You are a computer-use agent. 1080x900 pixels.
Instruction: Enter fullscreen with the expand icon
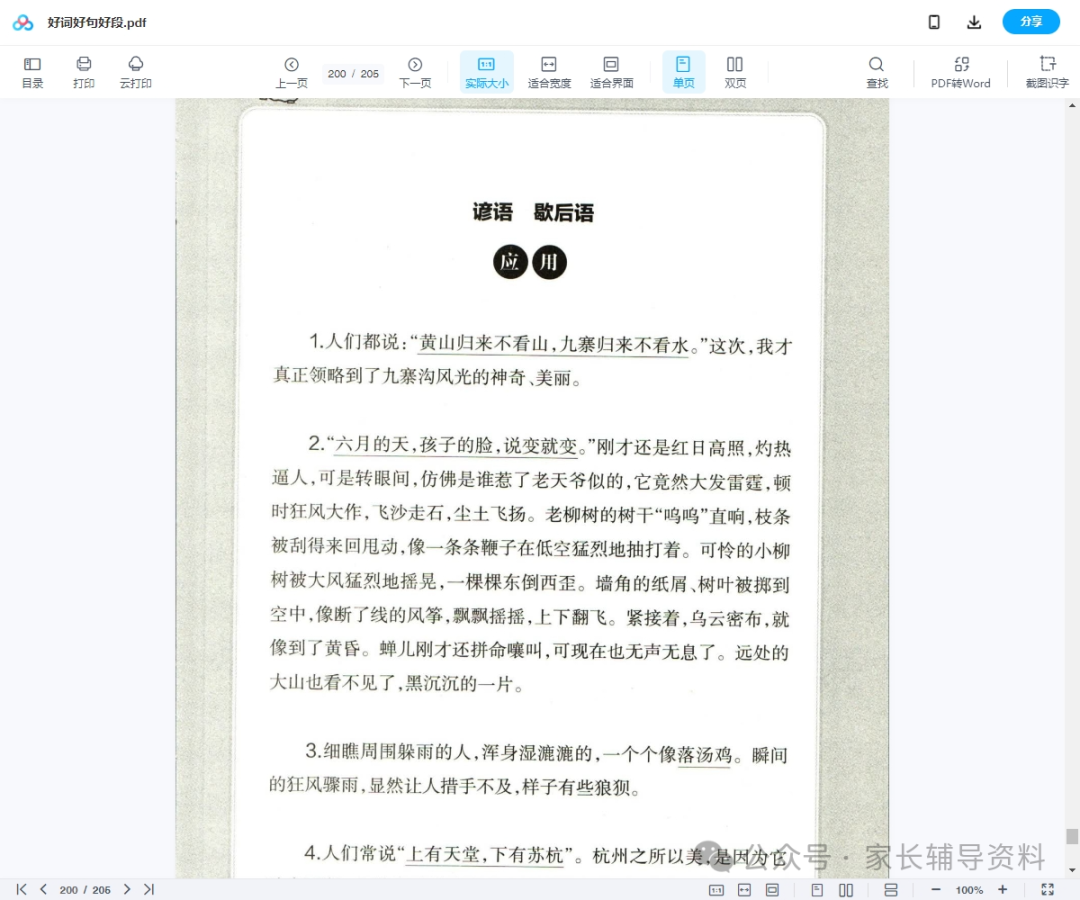point(1048,890)
